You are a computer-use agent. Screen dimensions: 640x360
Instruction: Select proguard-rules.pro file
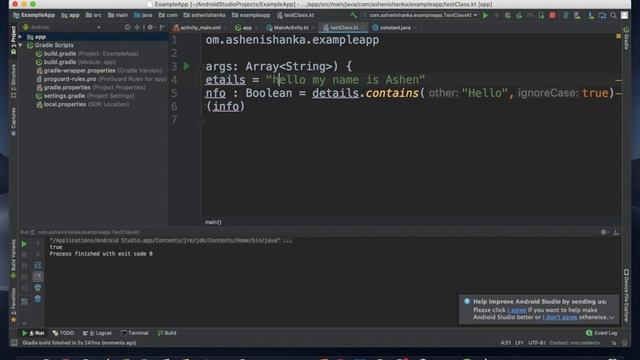(x=102, y=79)
